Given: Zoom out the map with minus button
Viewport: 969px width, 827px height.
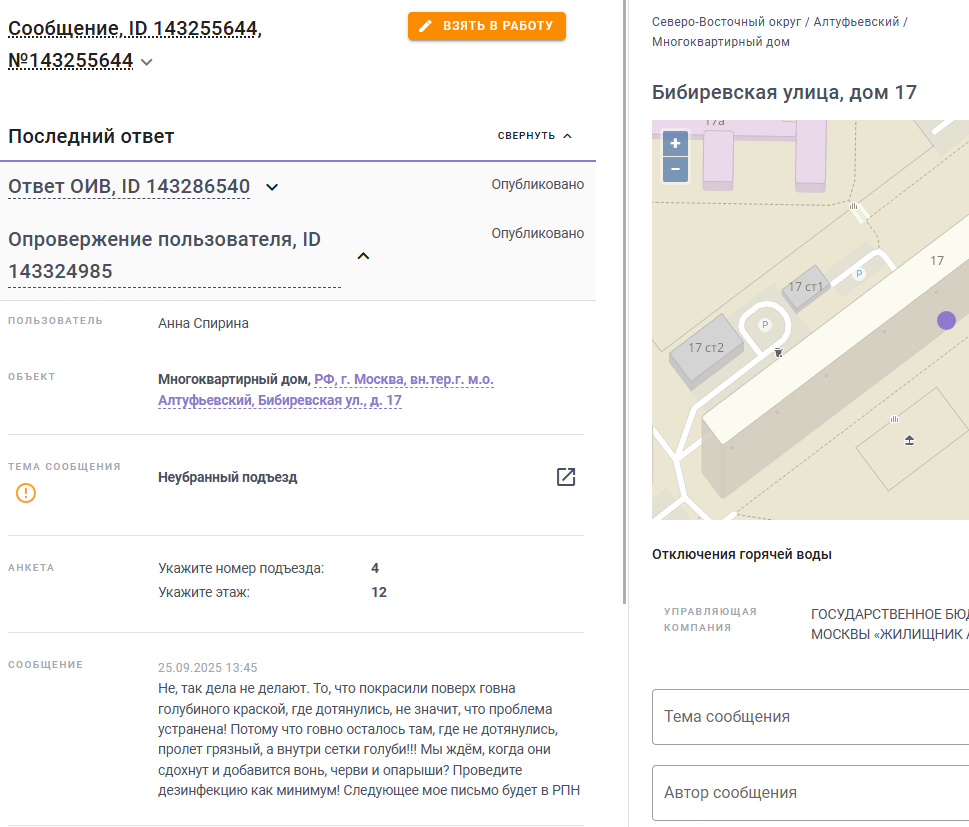Looking at the screenshot, I should click(675, 169).
